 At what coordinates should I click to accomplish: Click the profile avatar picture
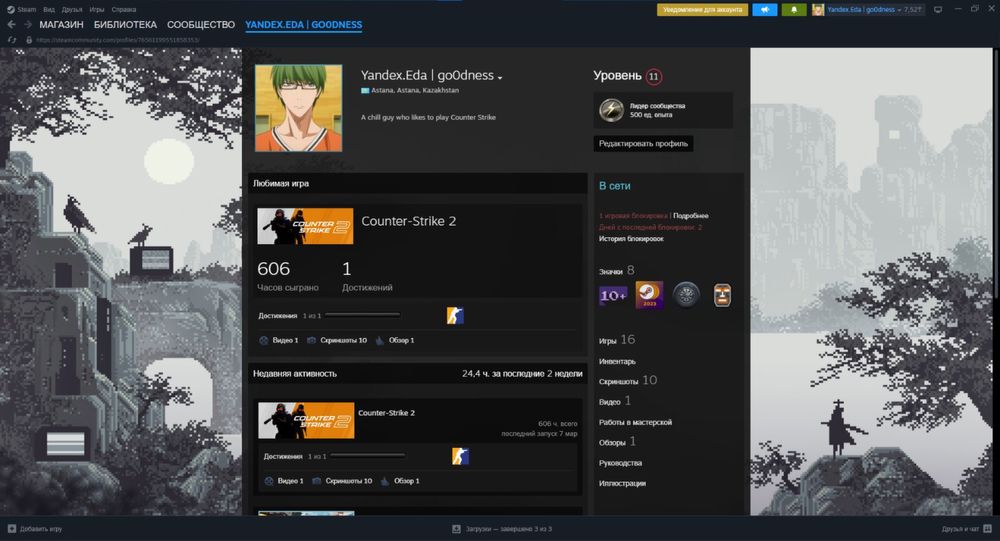298,108
